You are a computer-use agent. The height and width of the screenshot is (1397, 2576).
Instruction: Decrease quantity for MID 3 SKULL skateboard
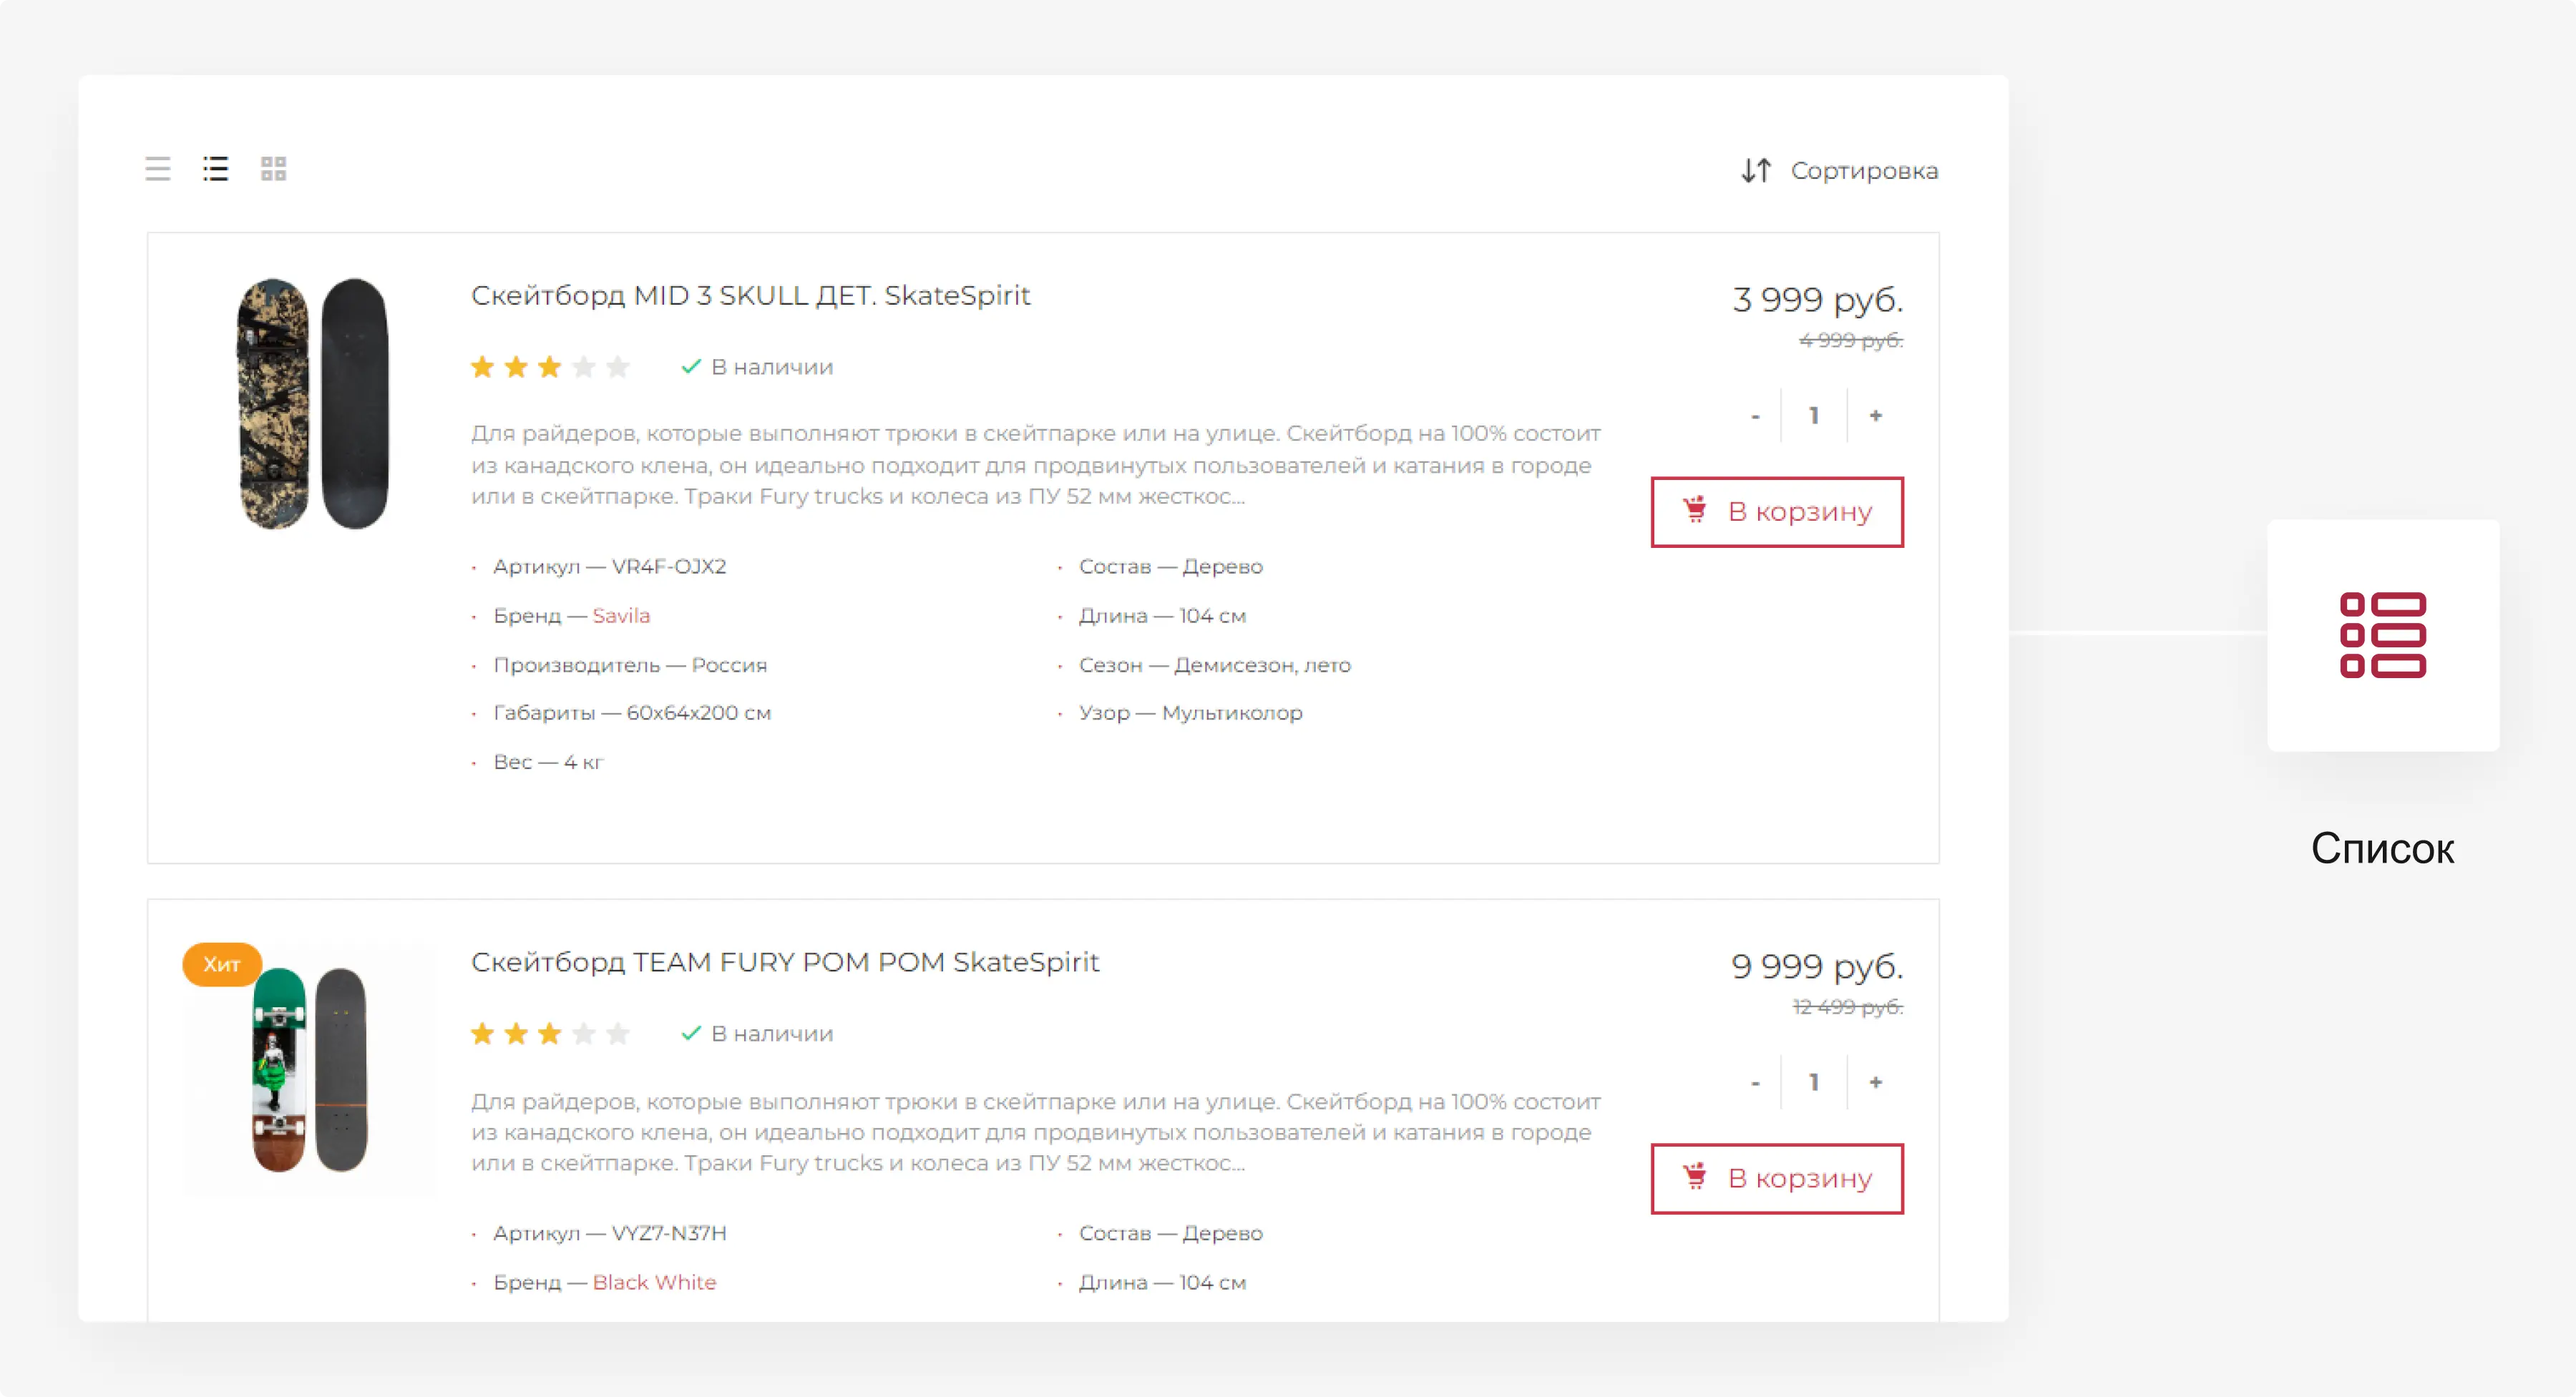click(x=1755, y=415)
